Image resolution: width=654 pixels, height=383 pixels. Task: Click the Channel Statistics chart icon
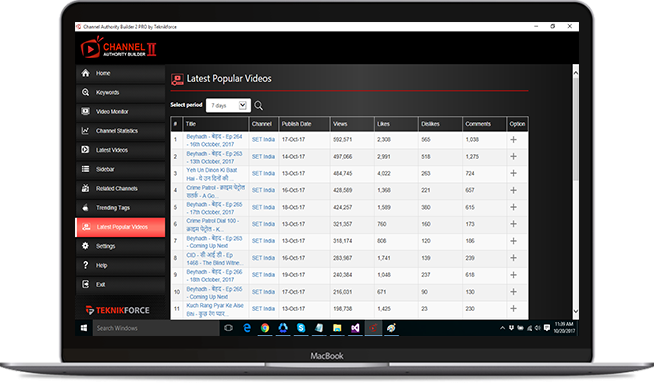click(86, 131)
